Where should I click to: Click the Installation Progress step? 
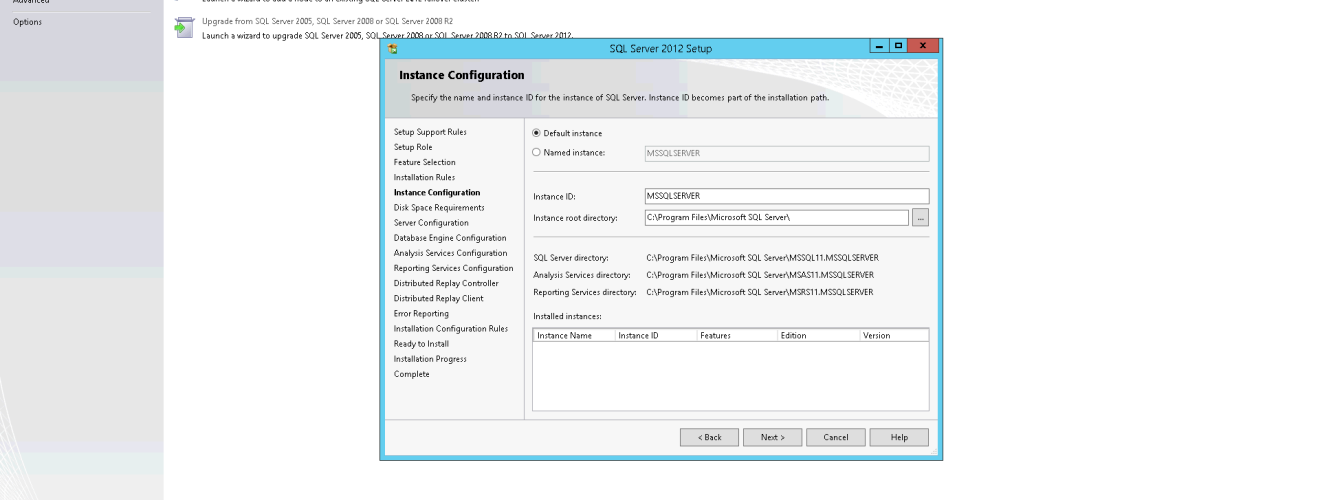[430, 359]
